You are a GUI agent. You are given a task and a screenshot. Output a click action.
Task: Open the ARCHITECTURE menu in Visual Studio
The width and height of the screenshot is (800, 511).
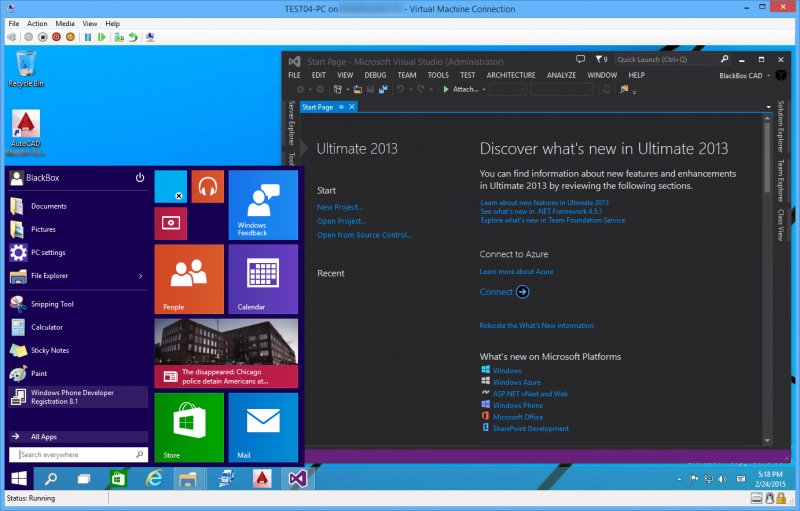tap(511, 75)
